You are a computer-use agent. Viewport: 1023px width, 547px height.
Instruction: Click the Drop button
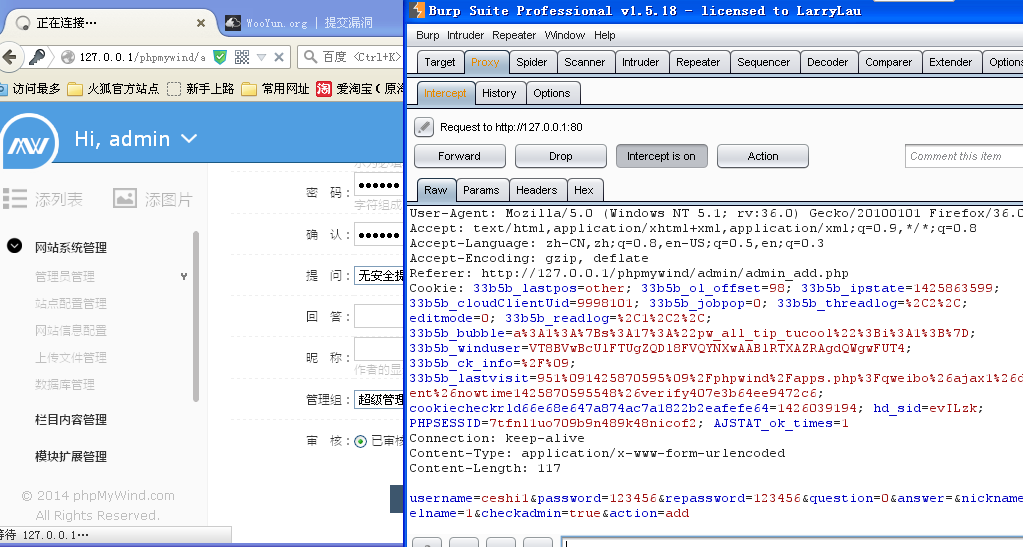click(x=560, y=156)
